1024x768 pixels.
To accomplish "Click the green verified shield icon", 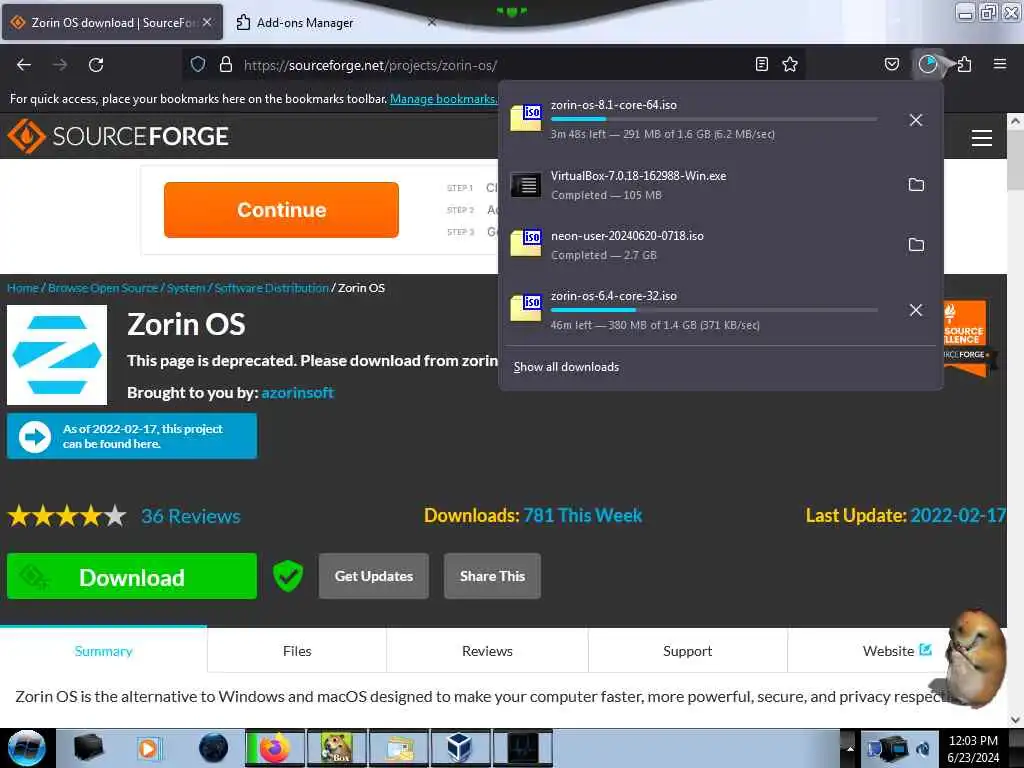I will 288,576.
